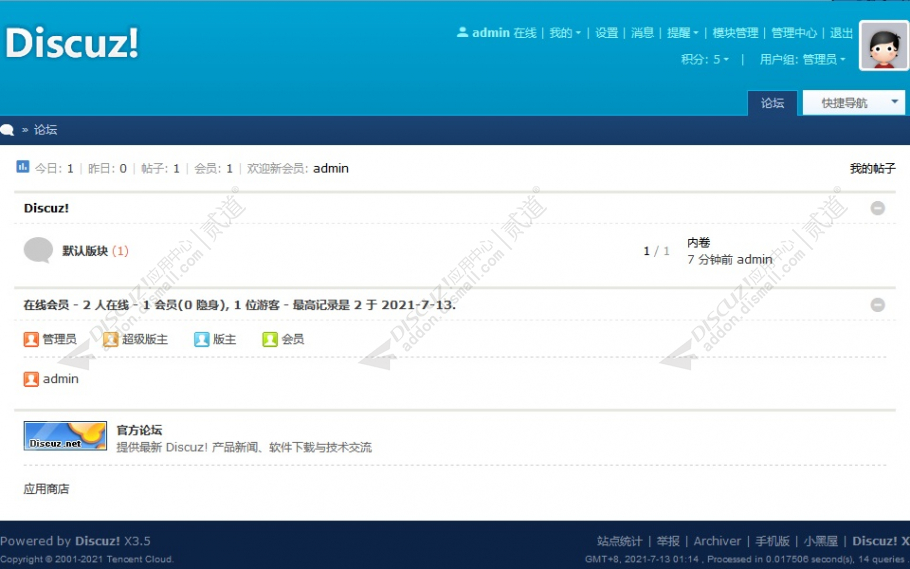
Task: Open online user admin in members list
Action: pyautogui.click(x=61, y=379)
